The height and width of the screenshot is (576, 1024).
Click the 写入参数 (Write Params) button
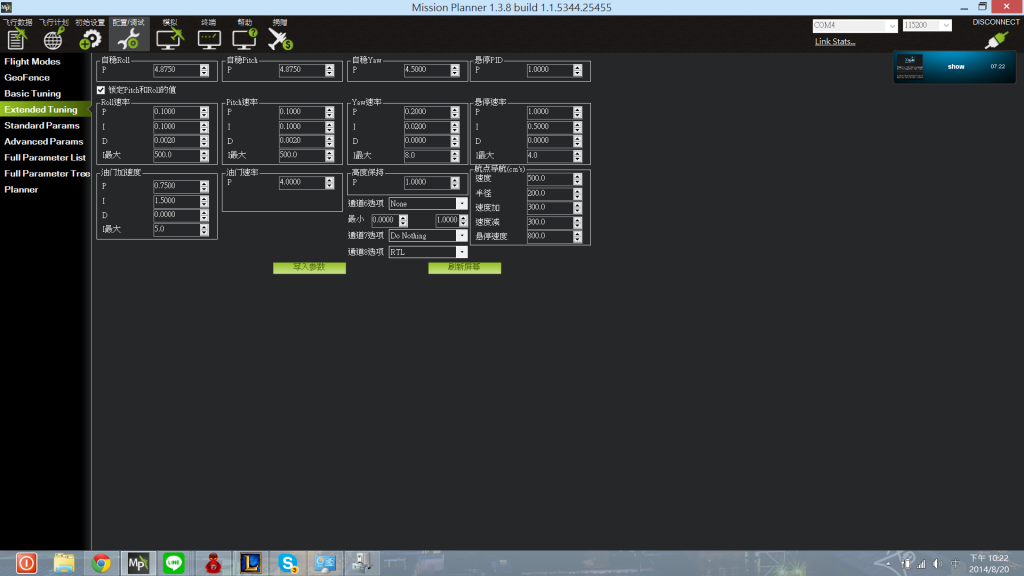pyautogui.click(x=309, y=268)
